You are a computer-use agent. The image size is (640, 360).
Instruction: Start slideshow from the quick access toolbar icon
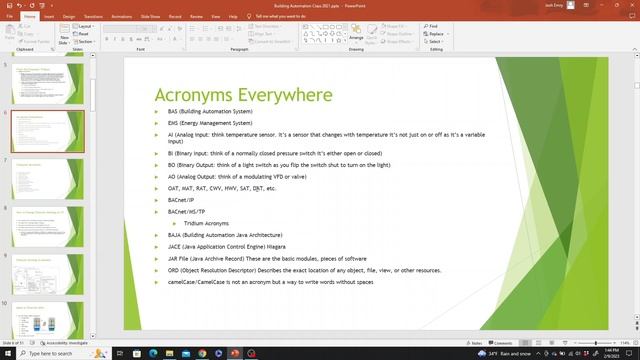42,6
